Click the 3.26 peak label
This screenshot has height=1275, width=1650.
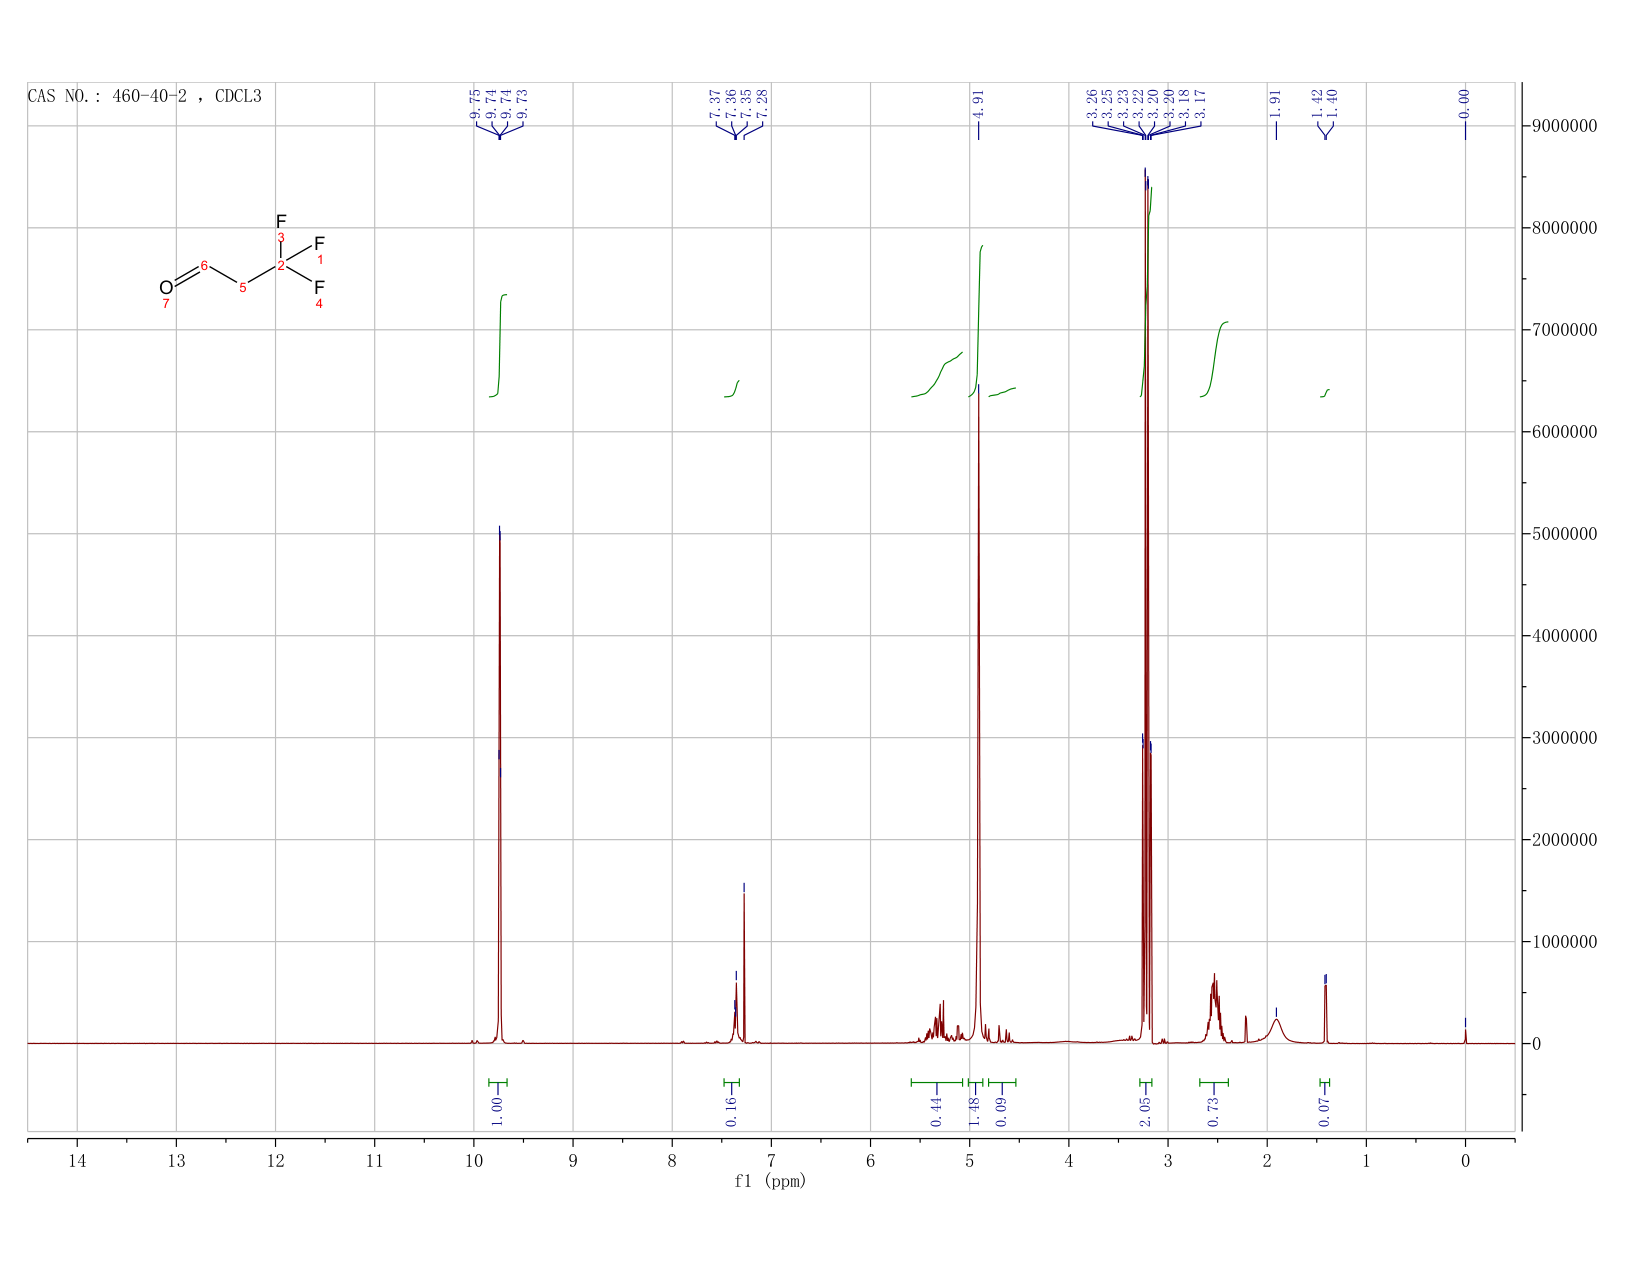[1092, 104]
